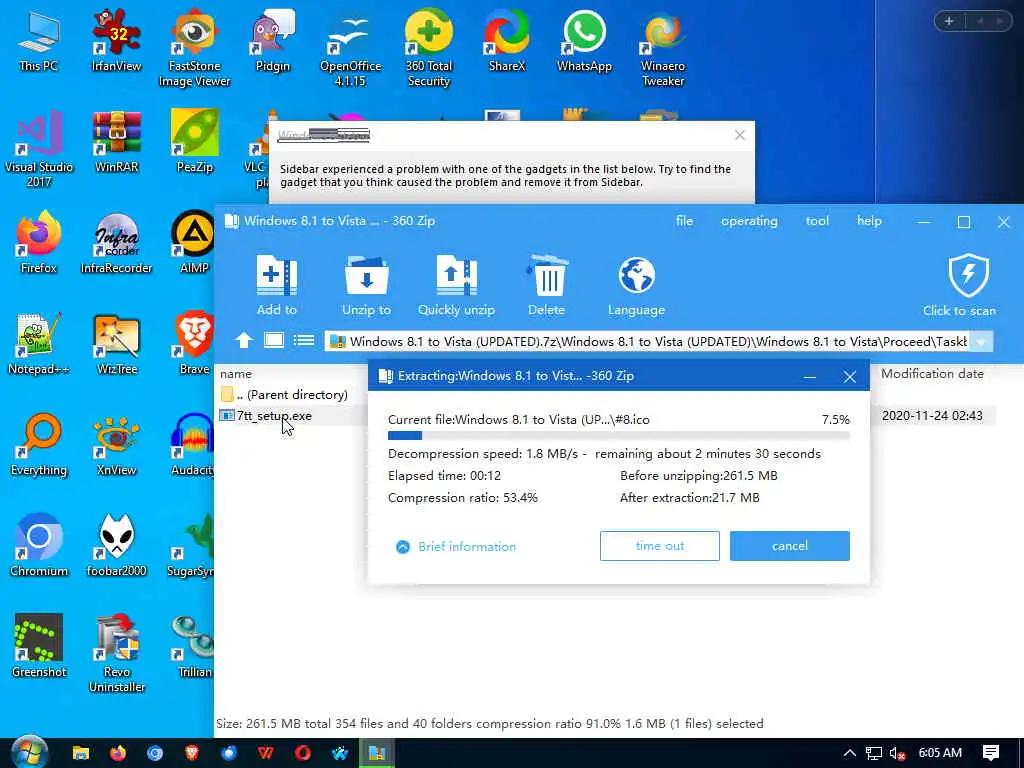Screen dimensions: 1024x768
Task: Open WhatsApp desktop shortcut
Action: [584, 42]
